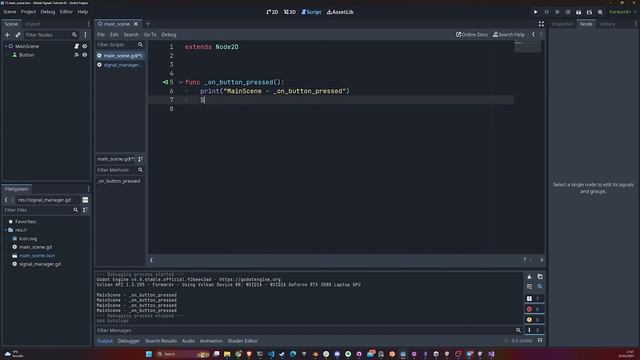Open the Editor menu
Screen dimensions: 640x360
(x=66, y=12)
